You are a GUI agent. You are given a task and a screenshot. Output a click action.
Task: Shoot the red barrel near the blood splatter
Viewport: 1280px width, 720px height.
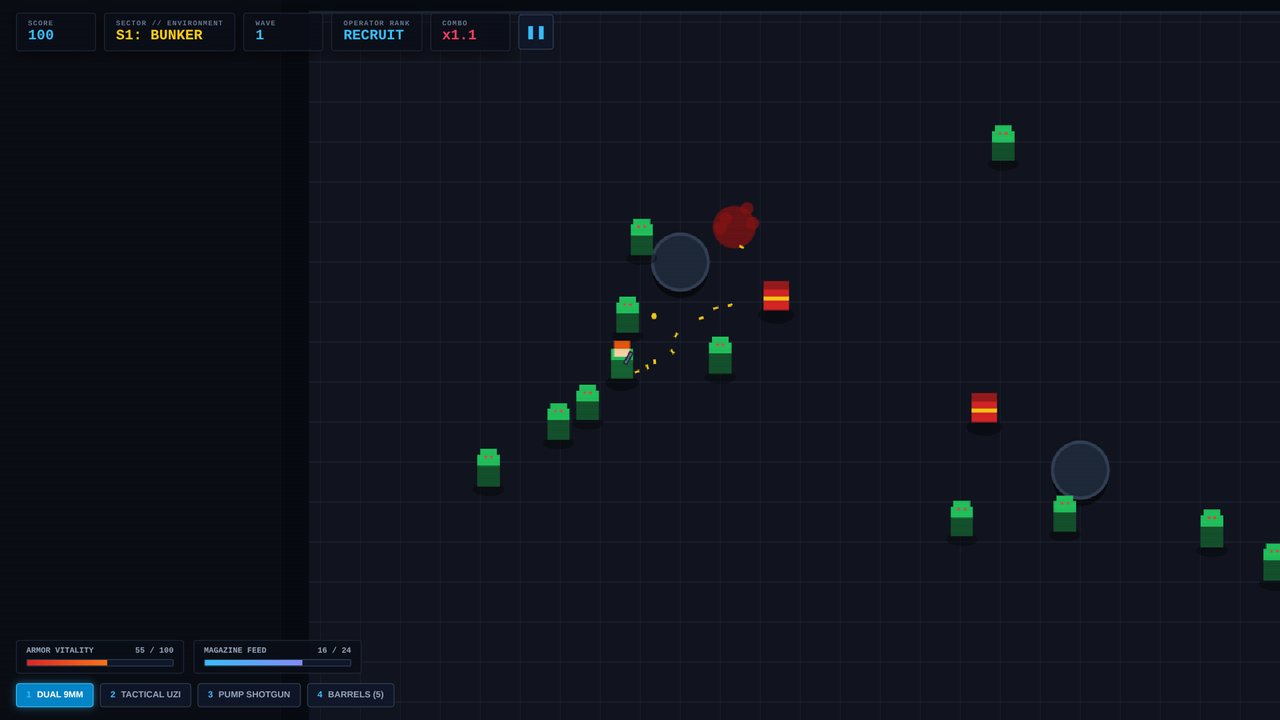(776, 296)
